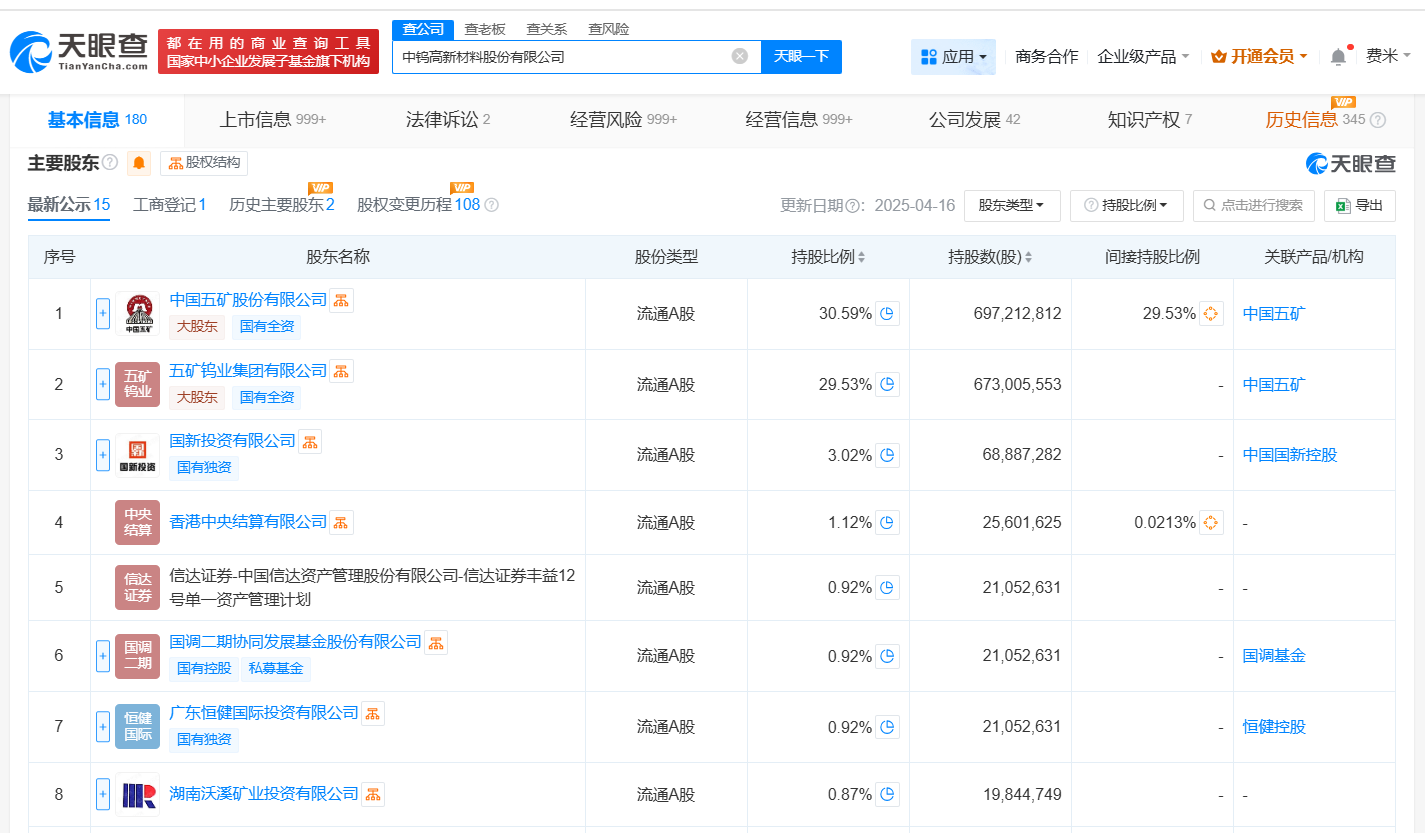Click the 天眼一下 search button

pos(801,57)
